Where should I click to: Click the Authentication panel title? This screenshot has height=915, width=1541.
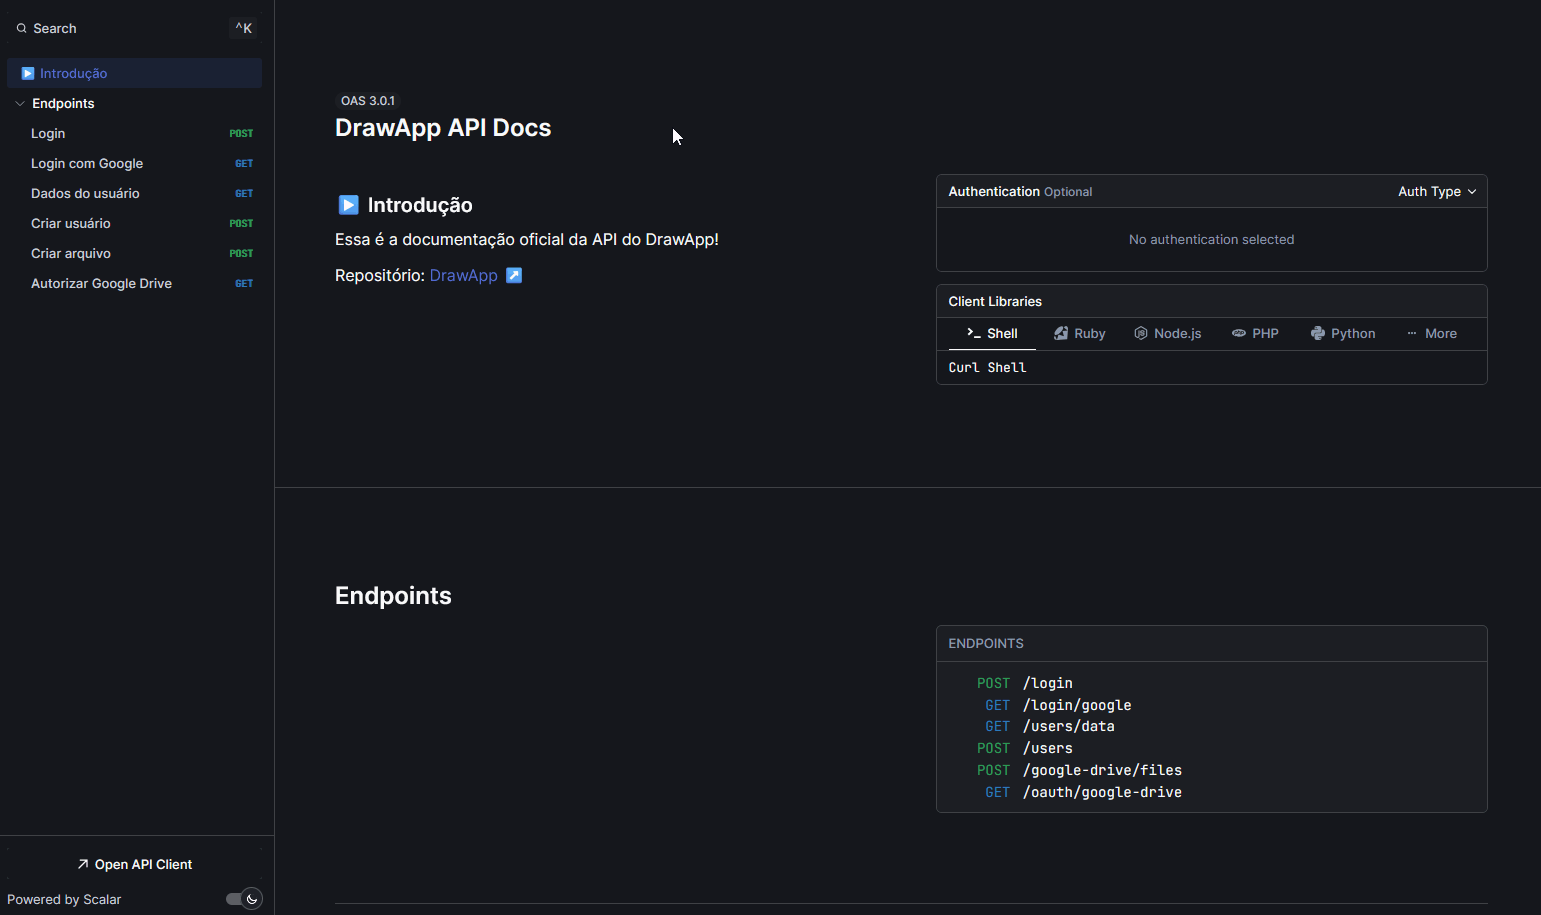point(994,191)
